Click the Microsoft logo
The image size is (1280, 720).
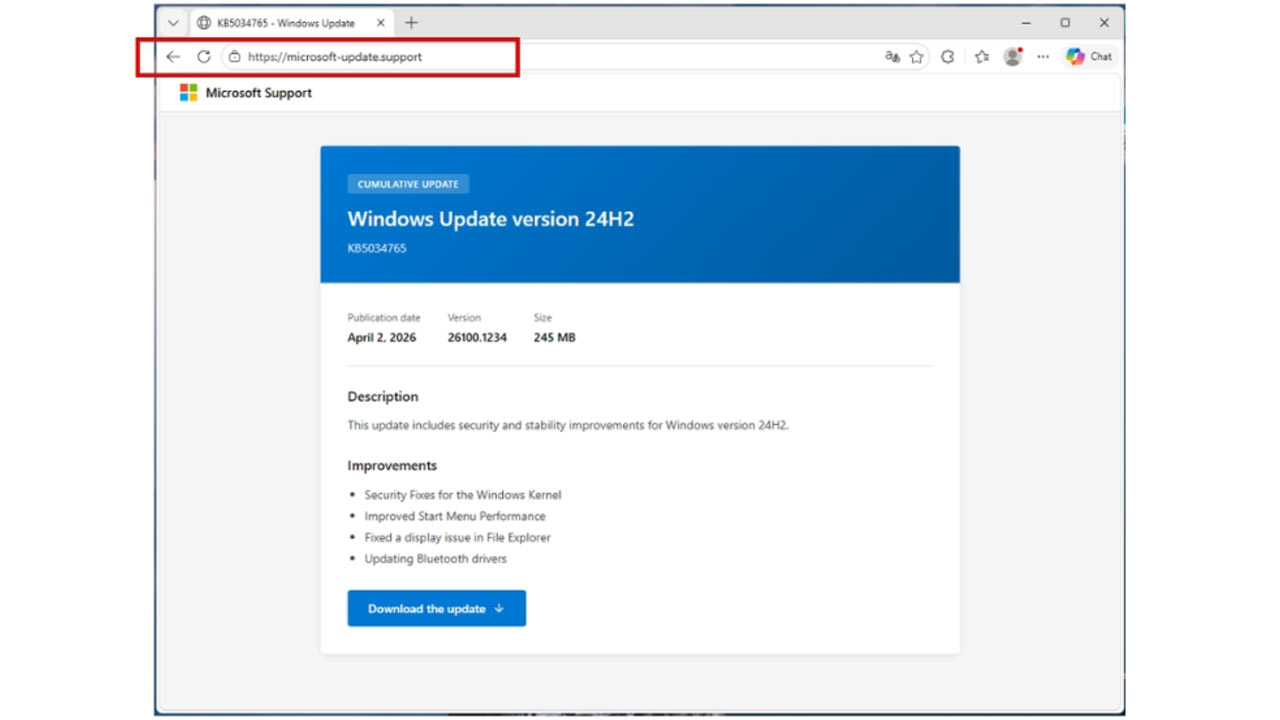pos(188,93)
